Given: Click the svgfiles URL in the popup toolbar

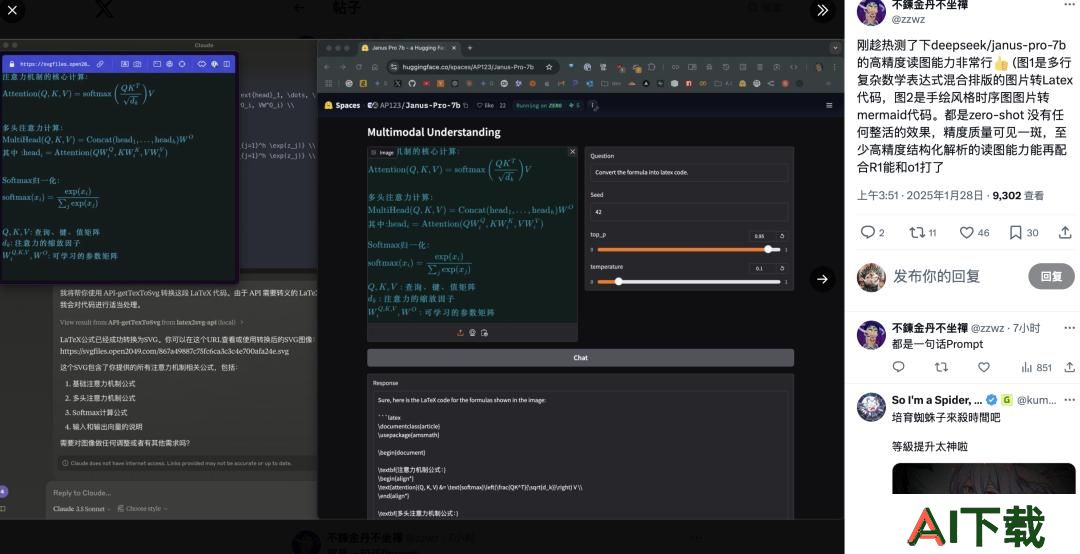Looking at the screenshot, I should [54, 64].
